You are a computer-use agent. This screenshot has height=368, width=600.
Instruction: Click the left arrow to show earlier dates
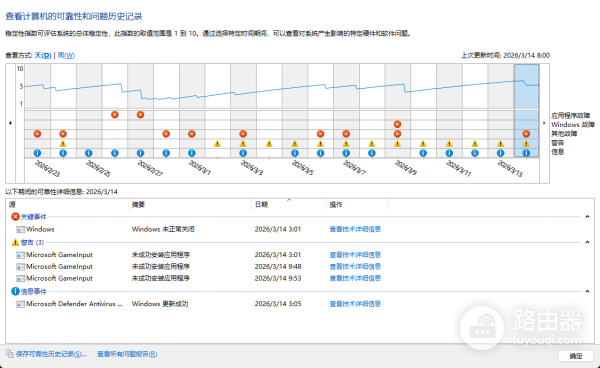(10, 123)
